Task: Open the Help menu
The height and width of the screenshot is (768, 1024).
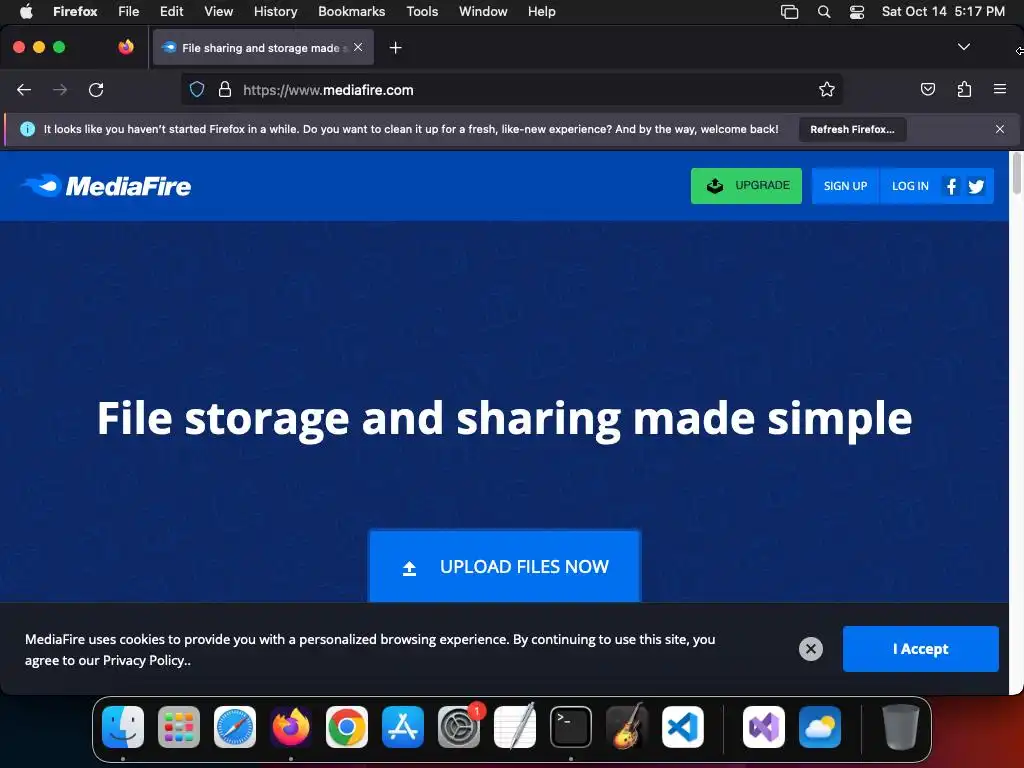Action: point(541,11)
